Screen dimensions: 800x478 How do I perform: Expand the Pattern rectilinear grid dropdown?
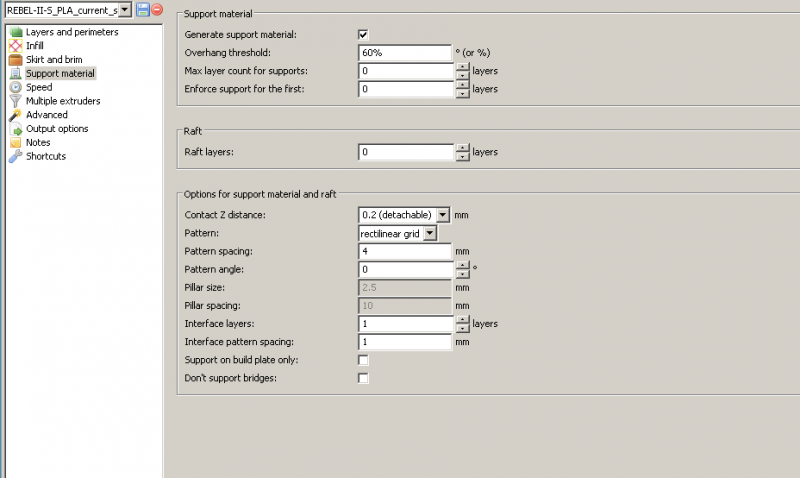[430, 233]
